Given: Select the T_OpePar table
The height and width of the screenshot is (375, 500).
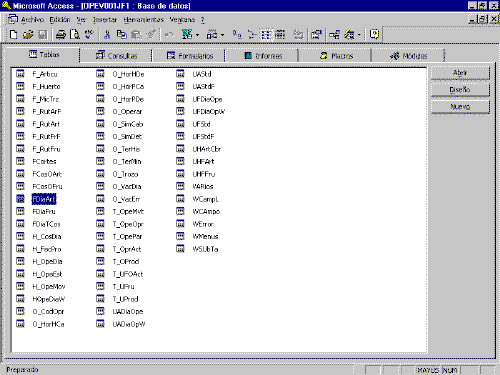Looking at the screenshot, I should (127, 237).
